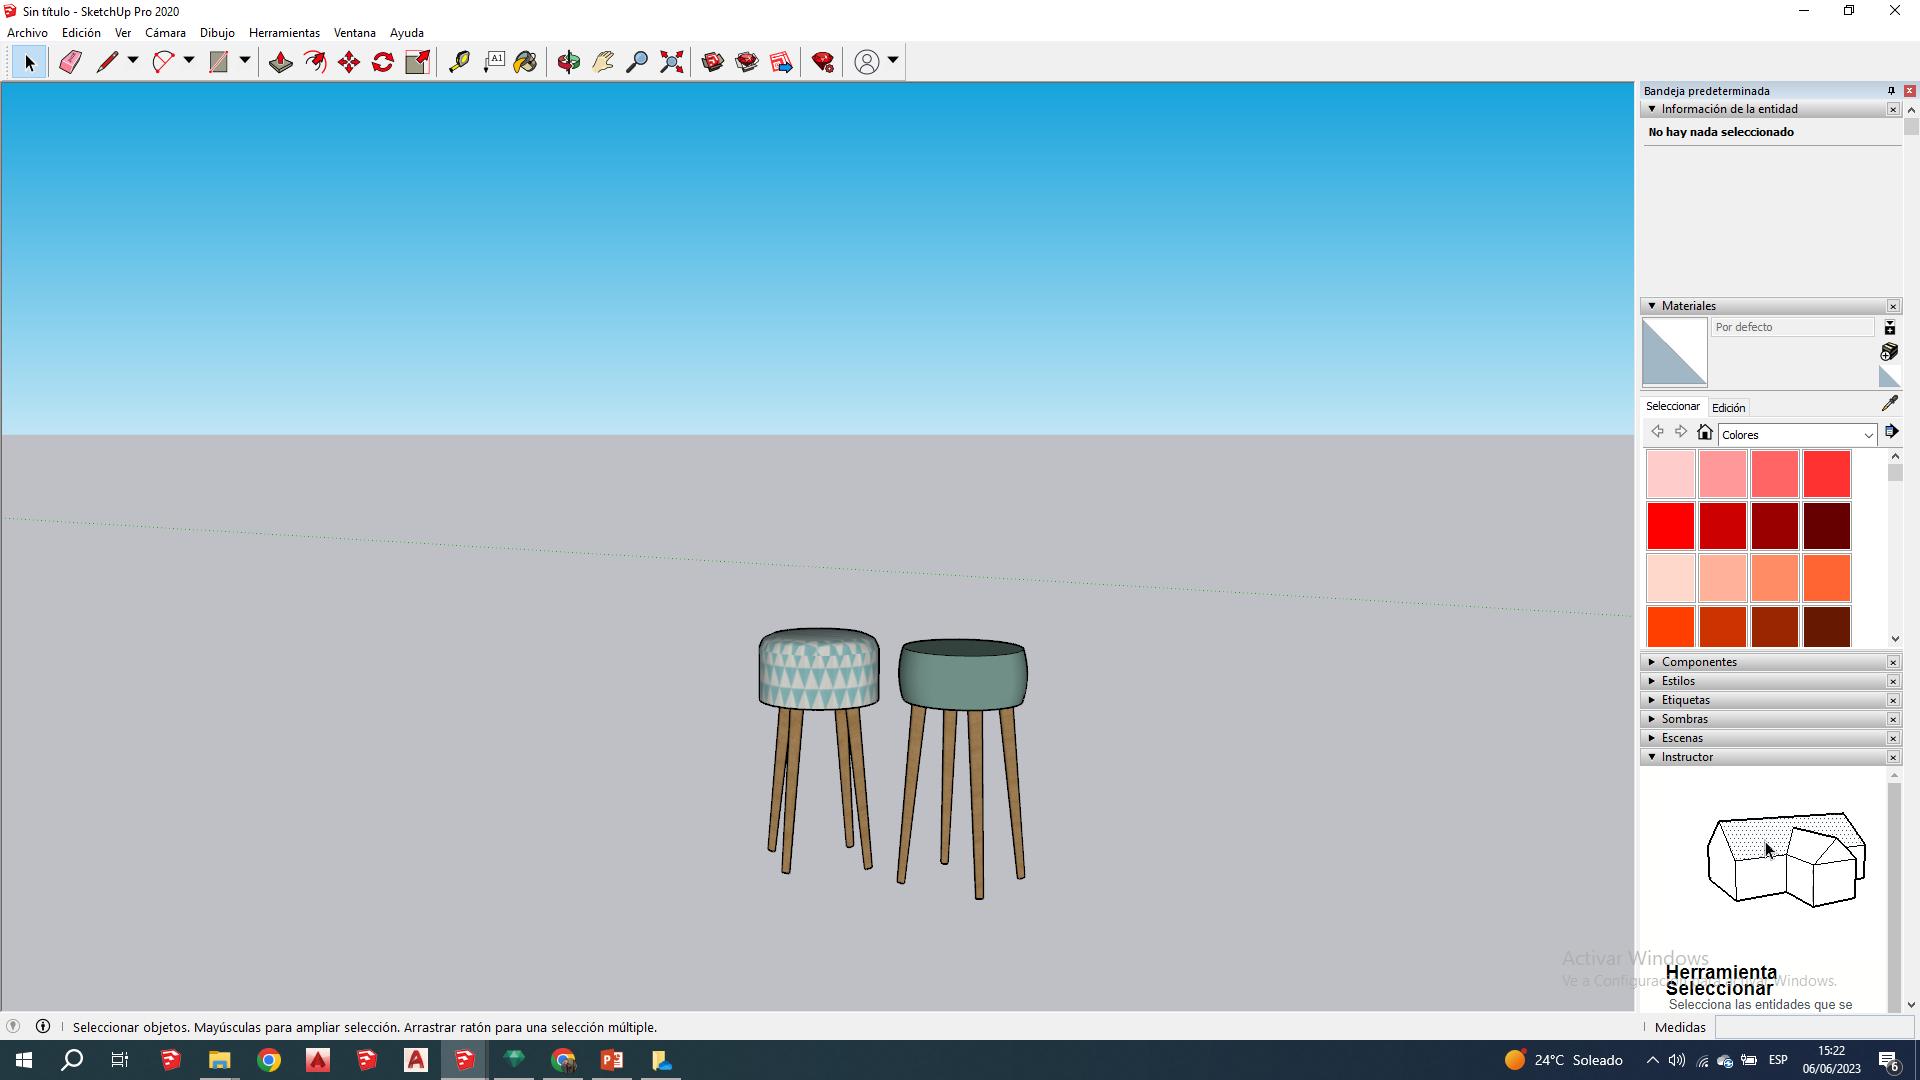Pick the bright red color swatch

click(x=1670, y=526)
